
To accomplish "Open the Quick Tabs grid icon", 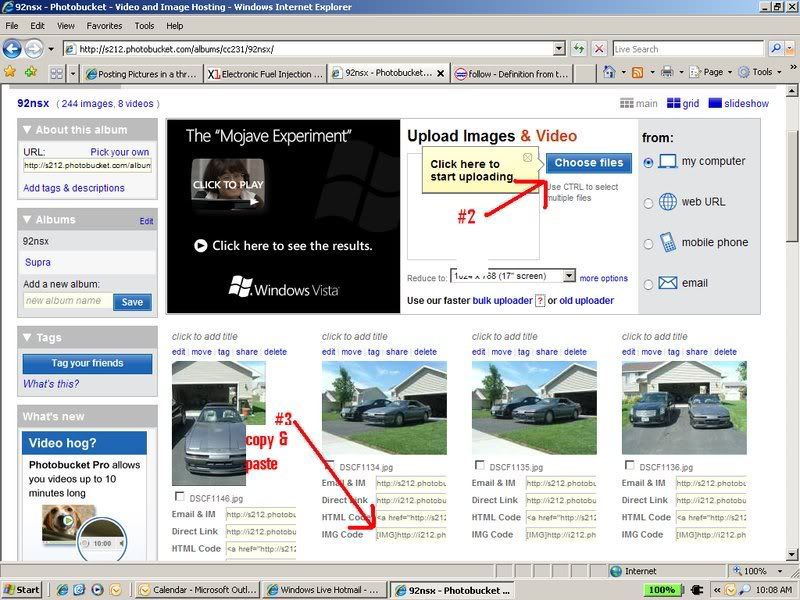I will click(57, 73).
